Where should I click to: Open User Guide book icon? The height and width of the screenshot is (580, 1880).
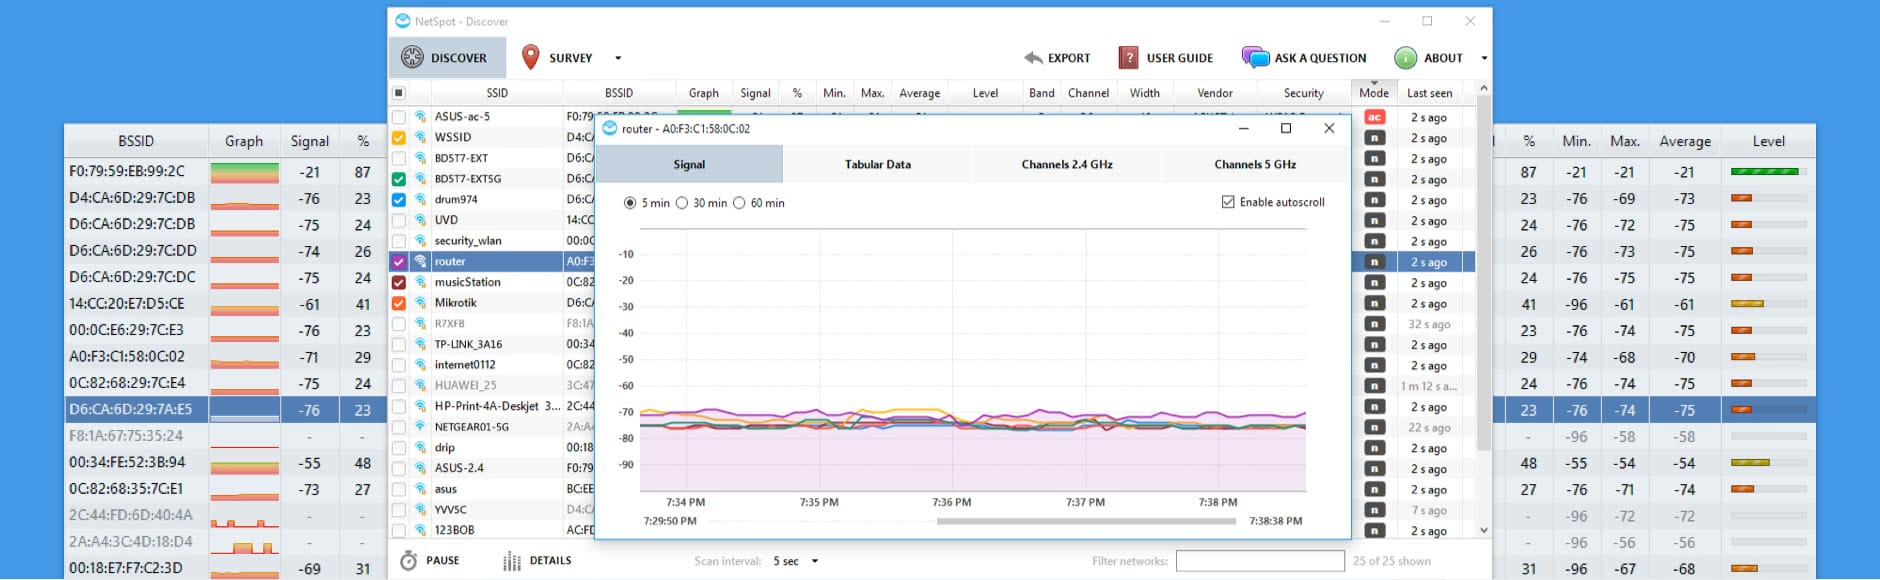(1128, 57)
